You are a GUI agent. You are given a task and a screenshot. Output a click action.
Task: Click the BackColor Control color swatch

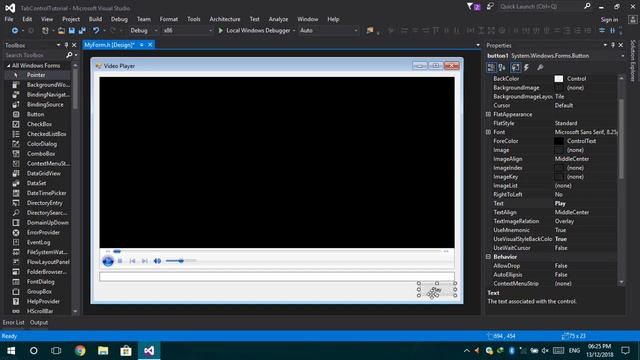[558, 79]
